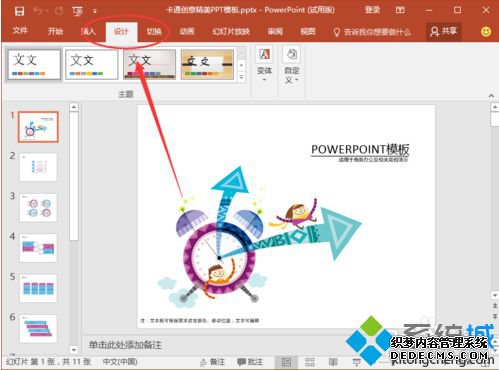Image resolution: width=499 pixels, height=370 pixels.
Task: Select slide 2 thumbnail
Action: [38, 167]
